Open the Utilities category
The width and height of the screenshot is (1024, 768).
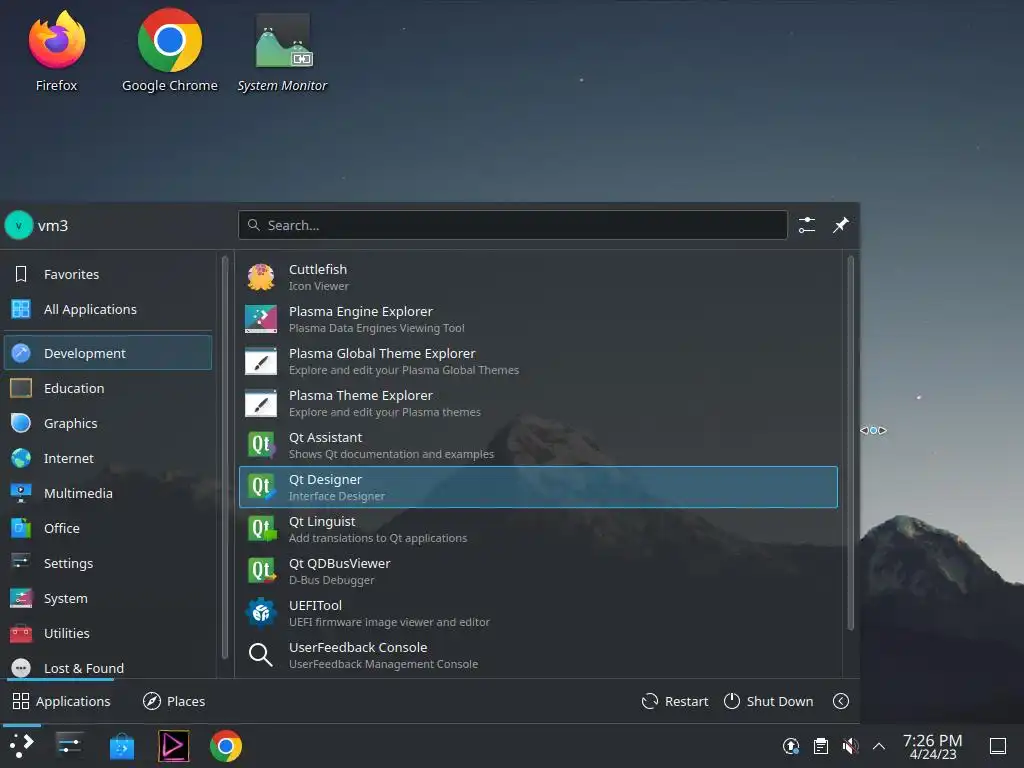(x=108, y=633)
